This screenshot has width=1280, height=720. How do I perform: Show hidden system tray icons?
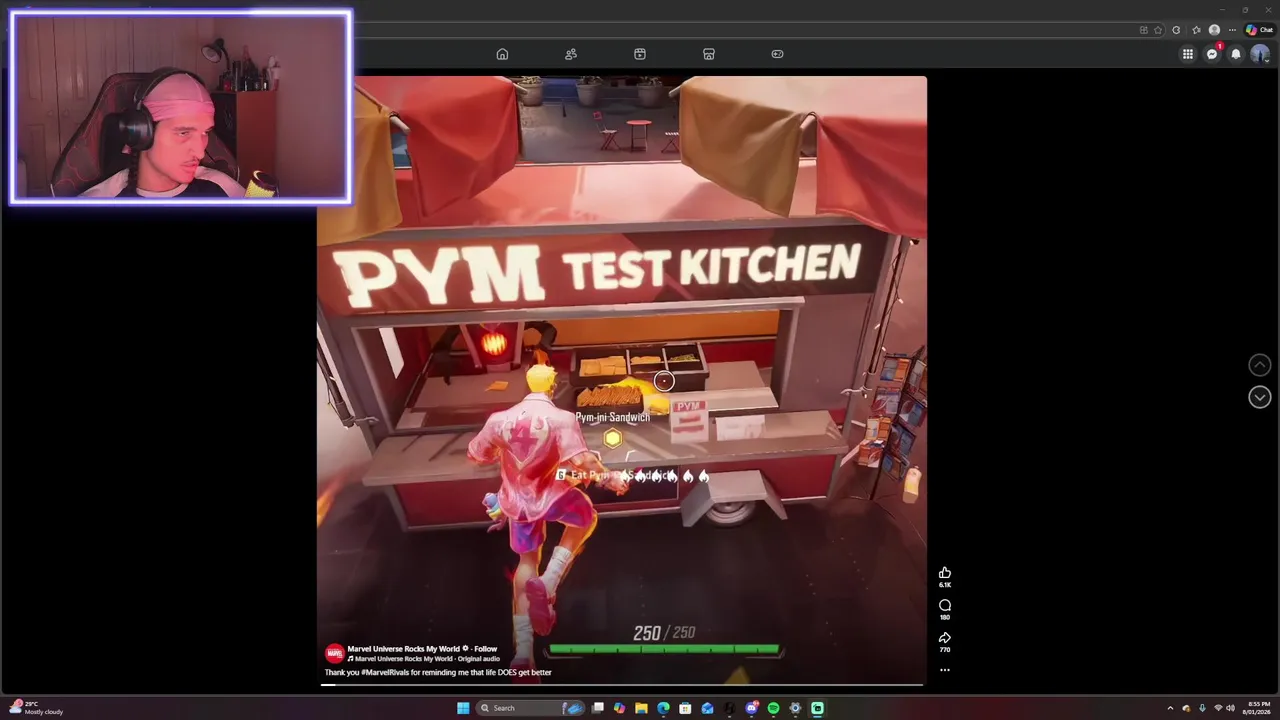[1170, 708]
